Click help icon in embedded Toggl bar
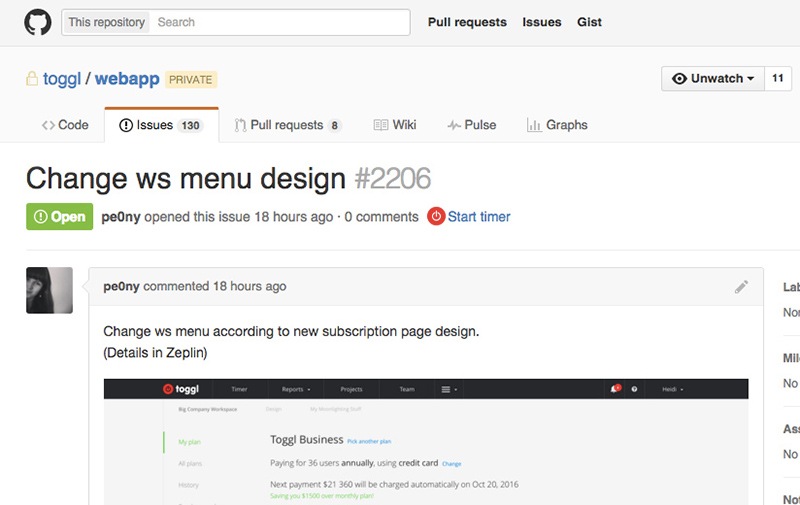Image resolution: width=800 pixels, height=505 pixels. coord(634,389)
